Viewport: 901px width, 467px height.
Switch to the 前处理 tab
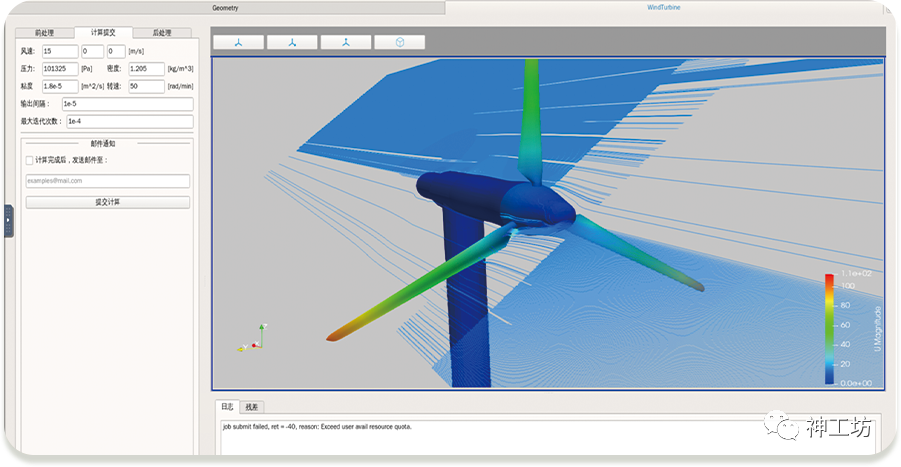tap(45, 33)
